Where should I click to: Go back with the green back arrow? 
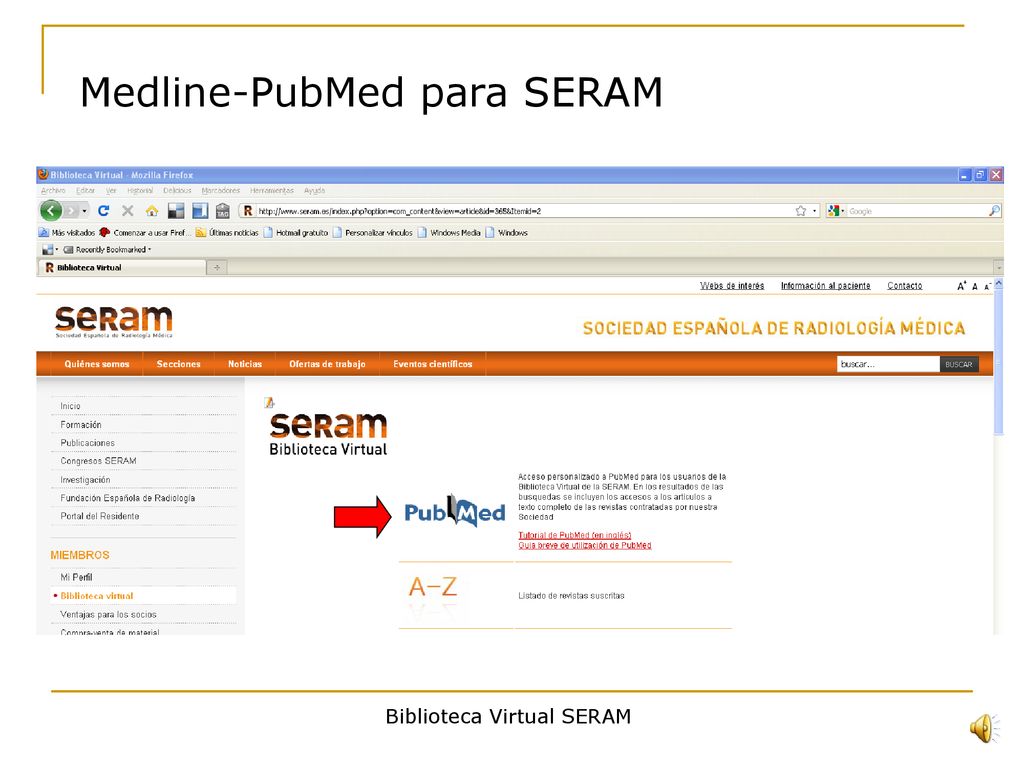pos(51,210)
